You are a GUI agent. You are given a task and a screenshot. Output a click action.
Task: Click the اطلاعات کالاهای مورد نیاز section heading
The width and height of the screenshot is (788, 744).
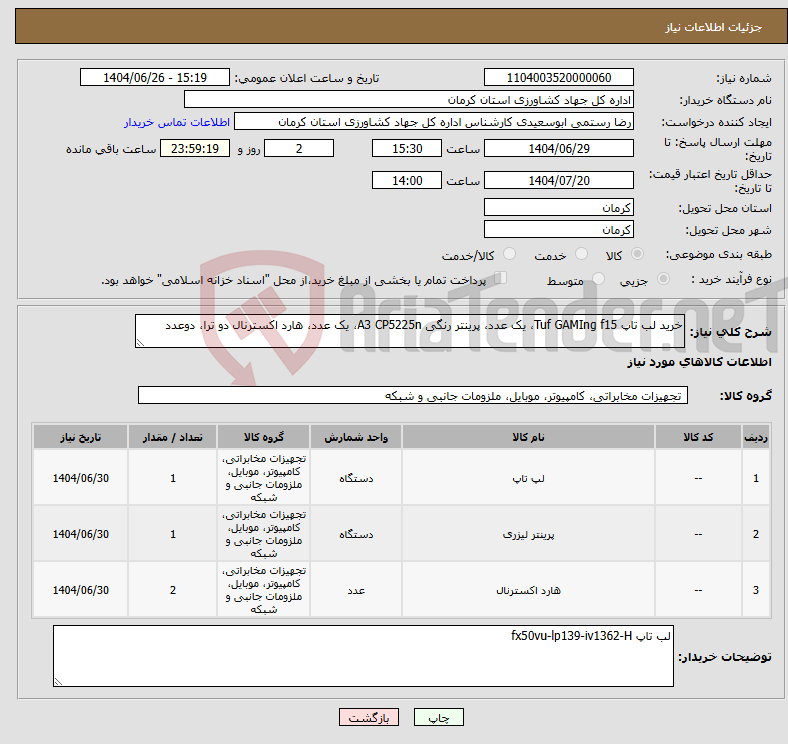699,362
